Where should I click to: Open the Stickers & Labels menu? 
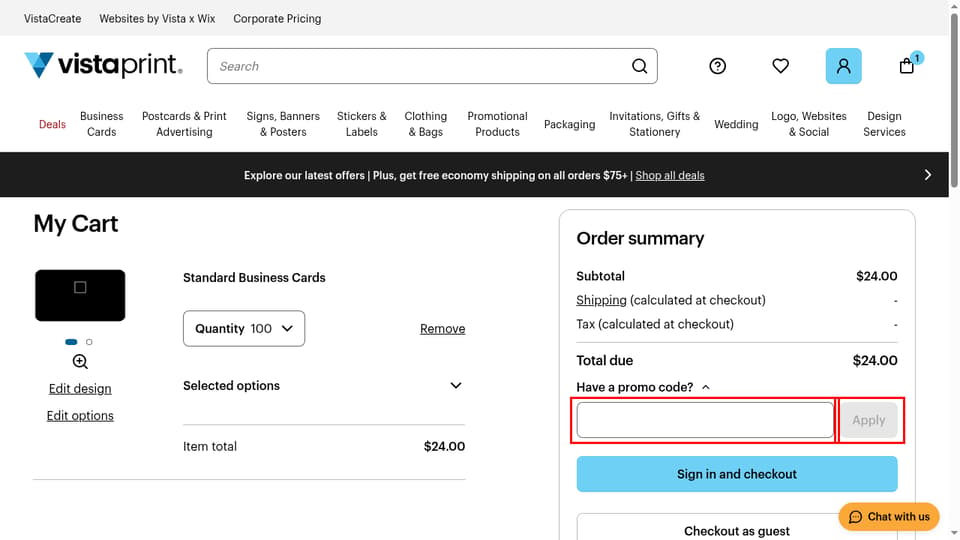pos(362,124)
